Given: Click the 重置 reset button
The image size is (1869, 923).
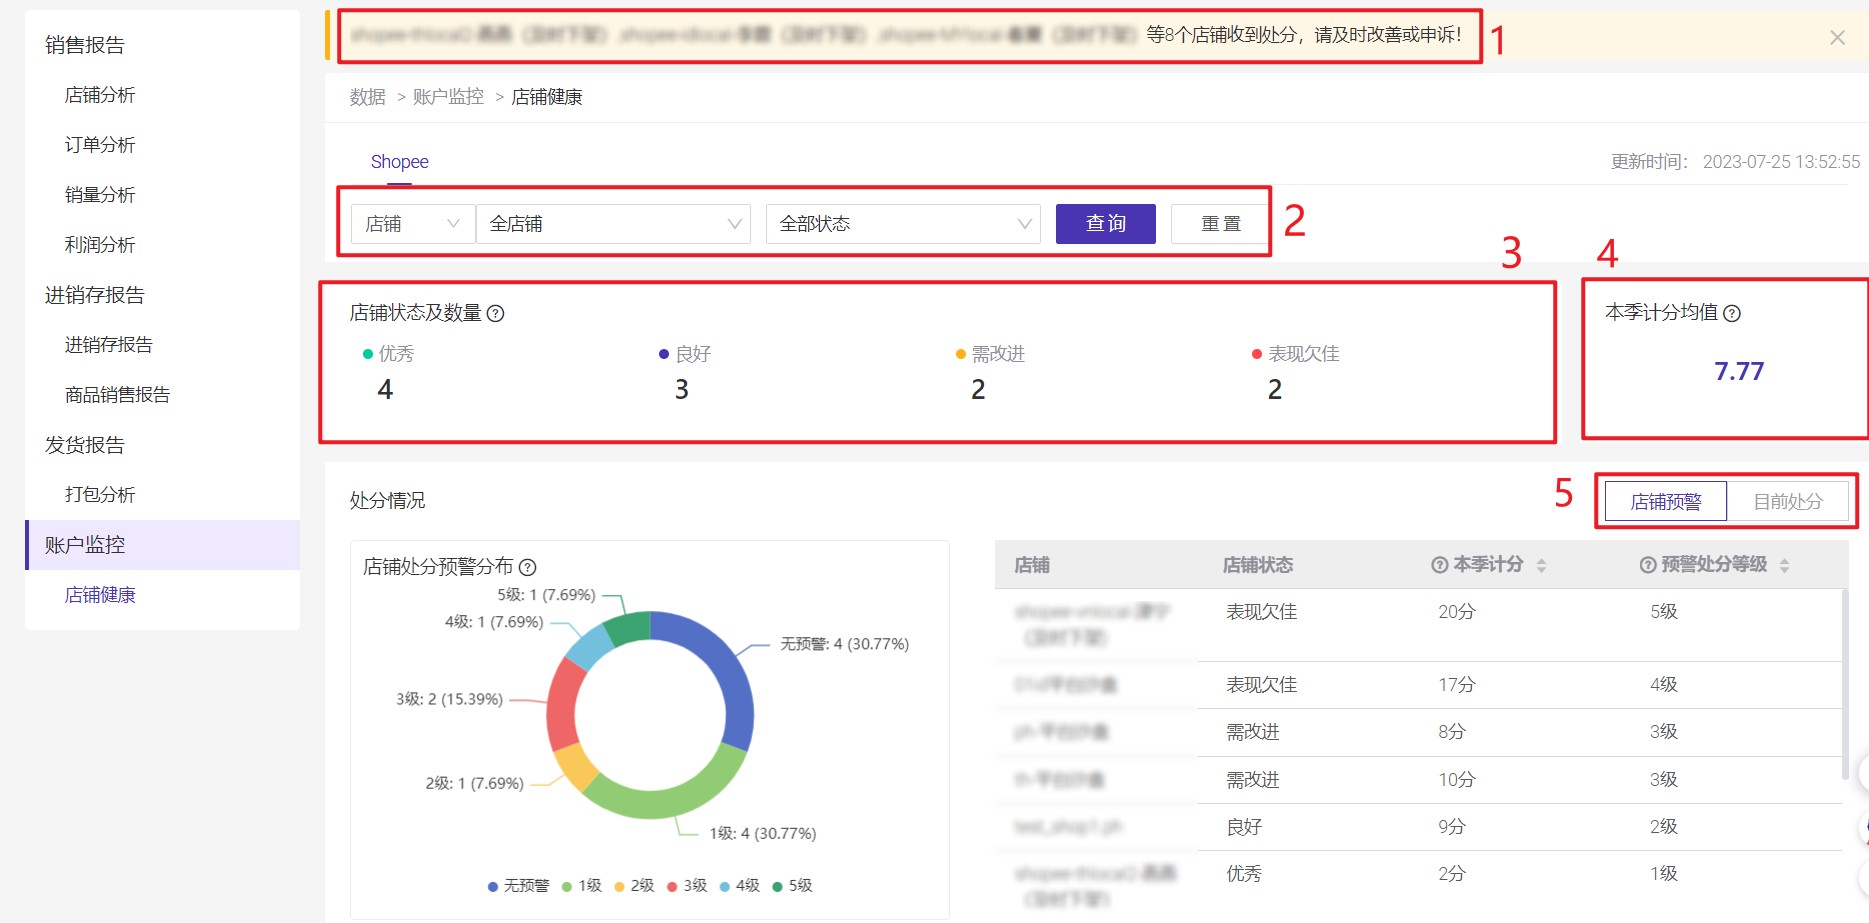Looking at the screenshot, I should click(1220, 224).
